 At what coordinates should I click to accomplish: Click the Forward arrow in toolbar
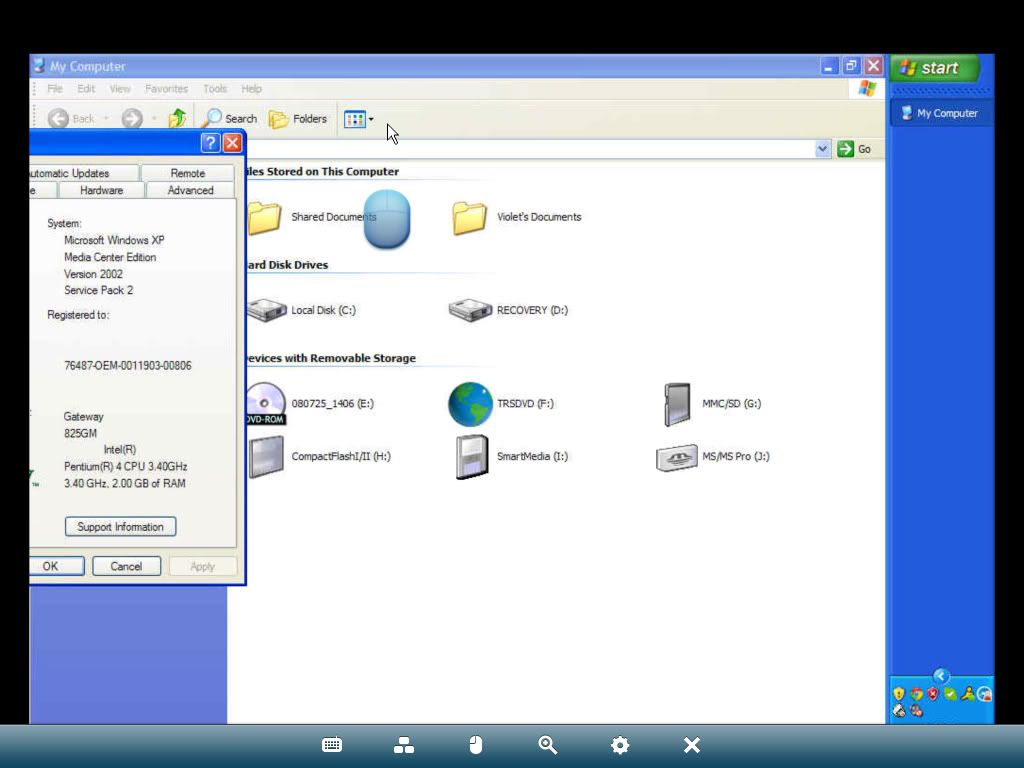click(x=132, y=118)
